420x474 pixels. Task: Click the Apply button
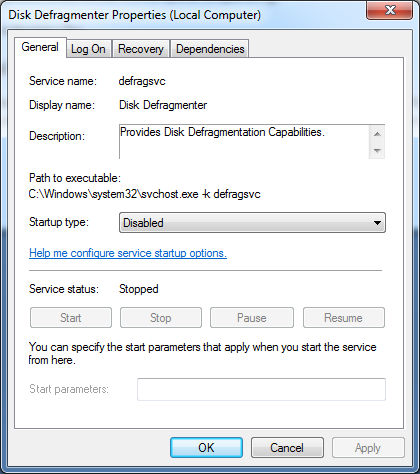pyautogui.click(x=368, y=448)
